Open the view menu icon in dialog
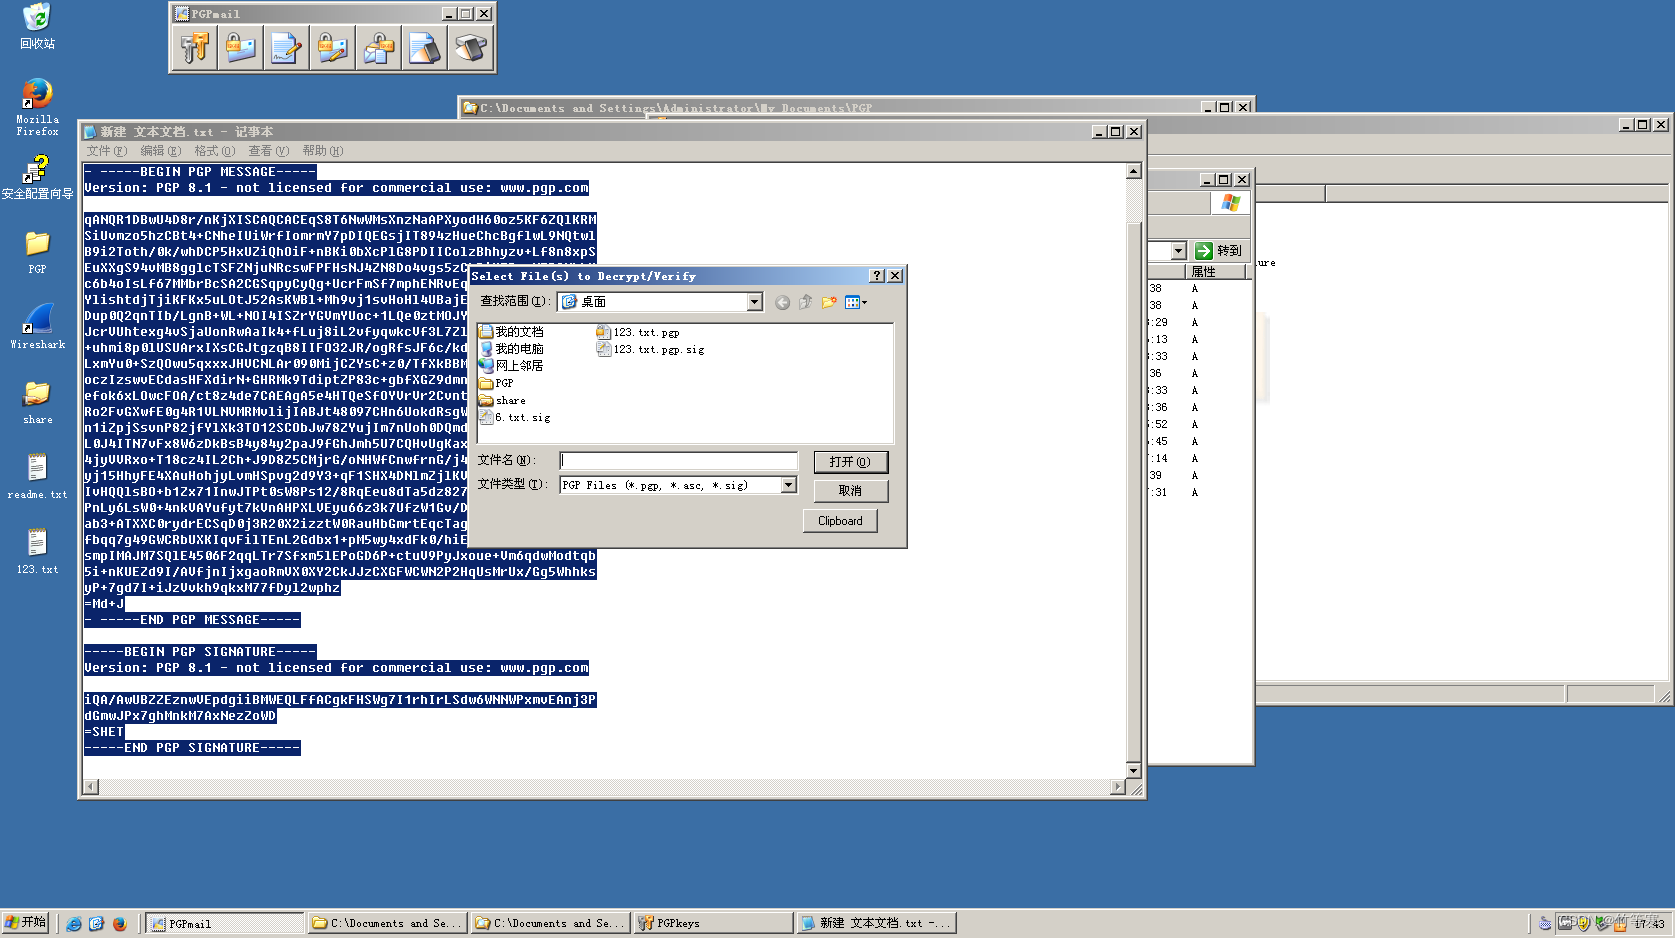The width and height of the screenshot is (1675, 938). [855, 302]
